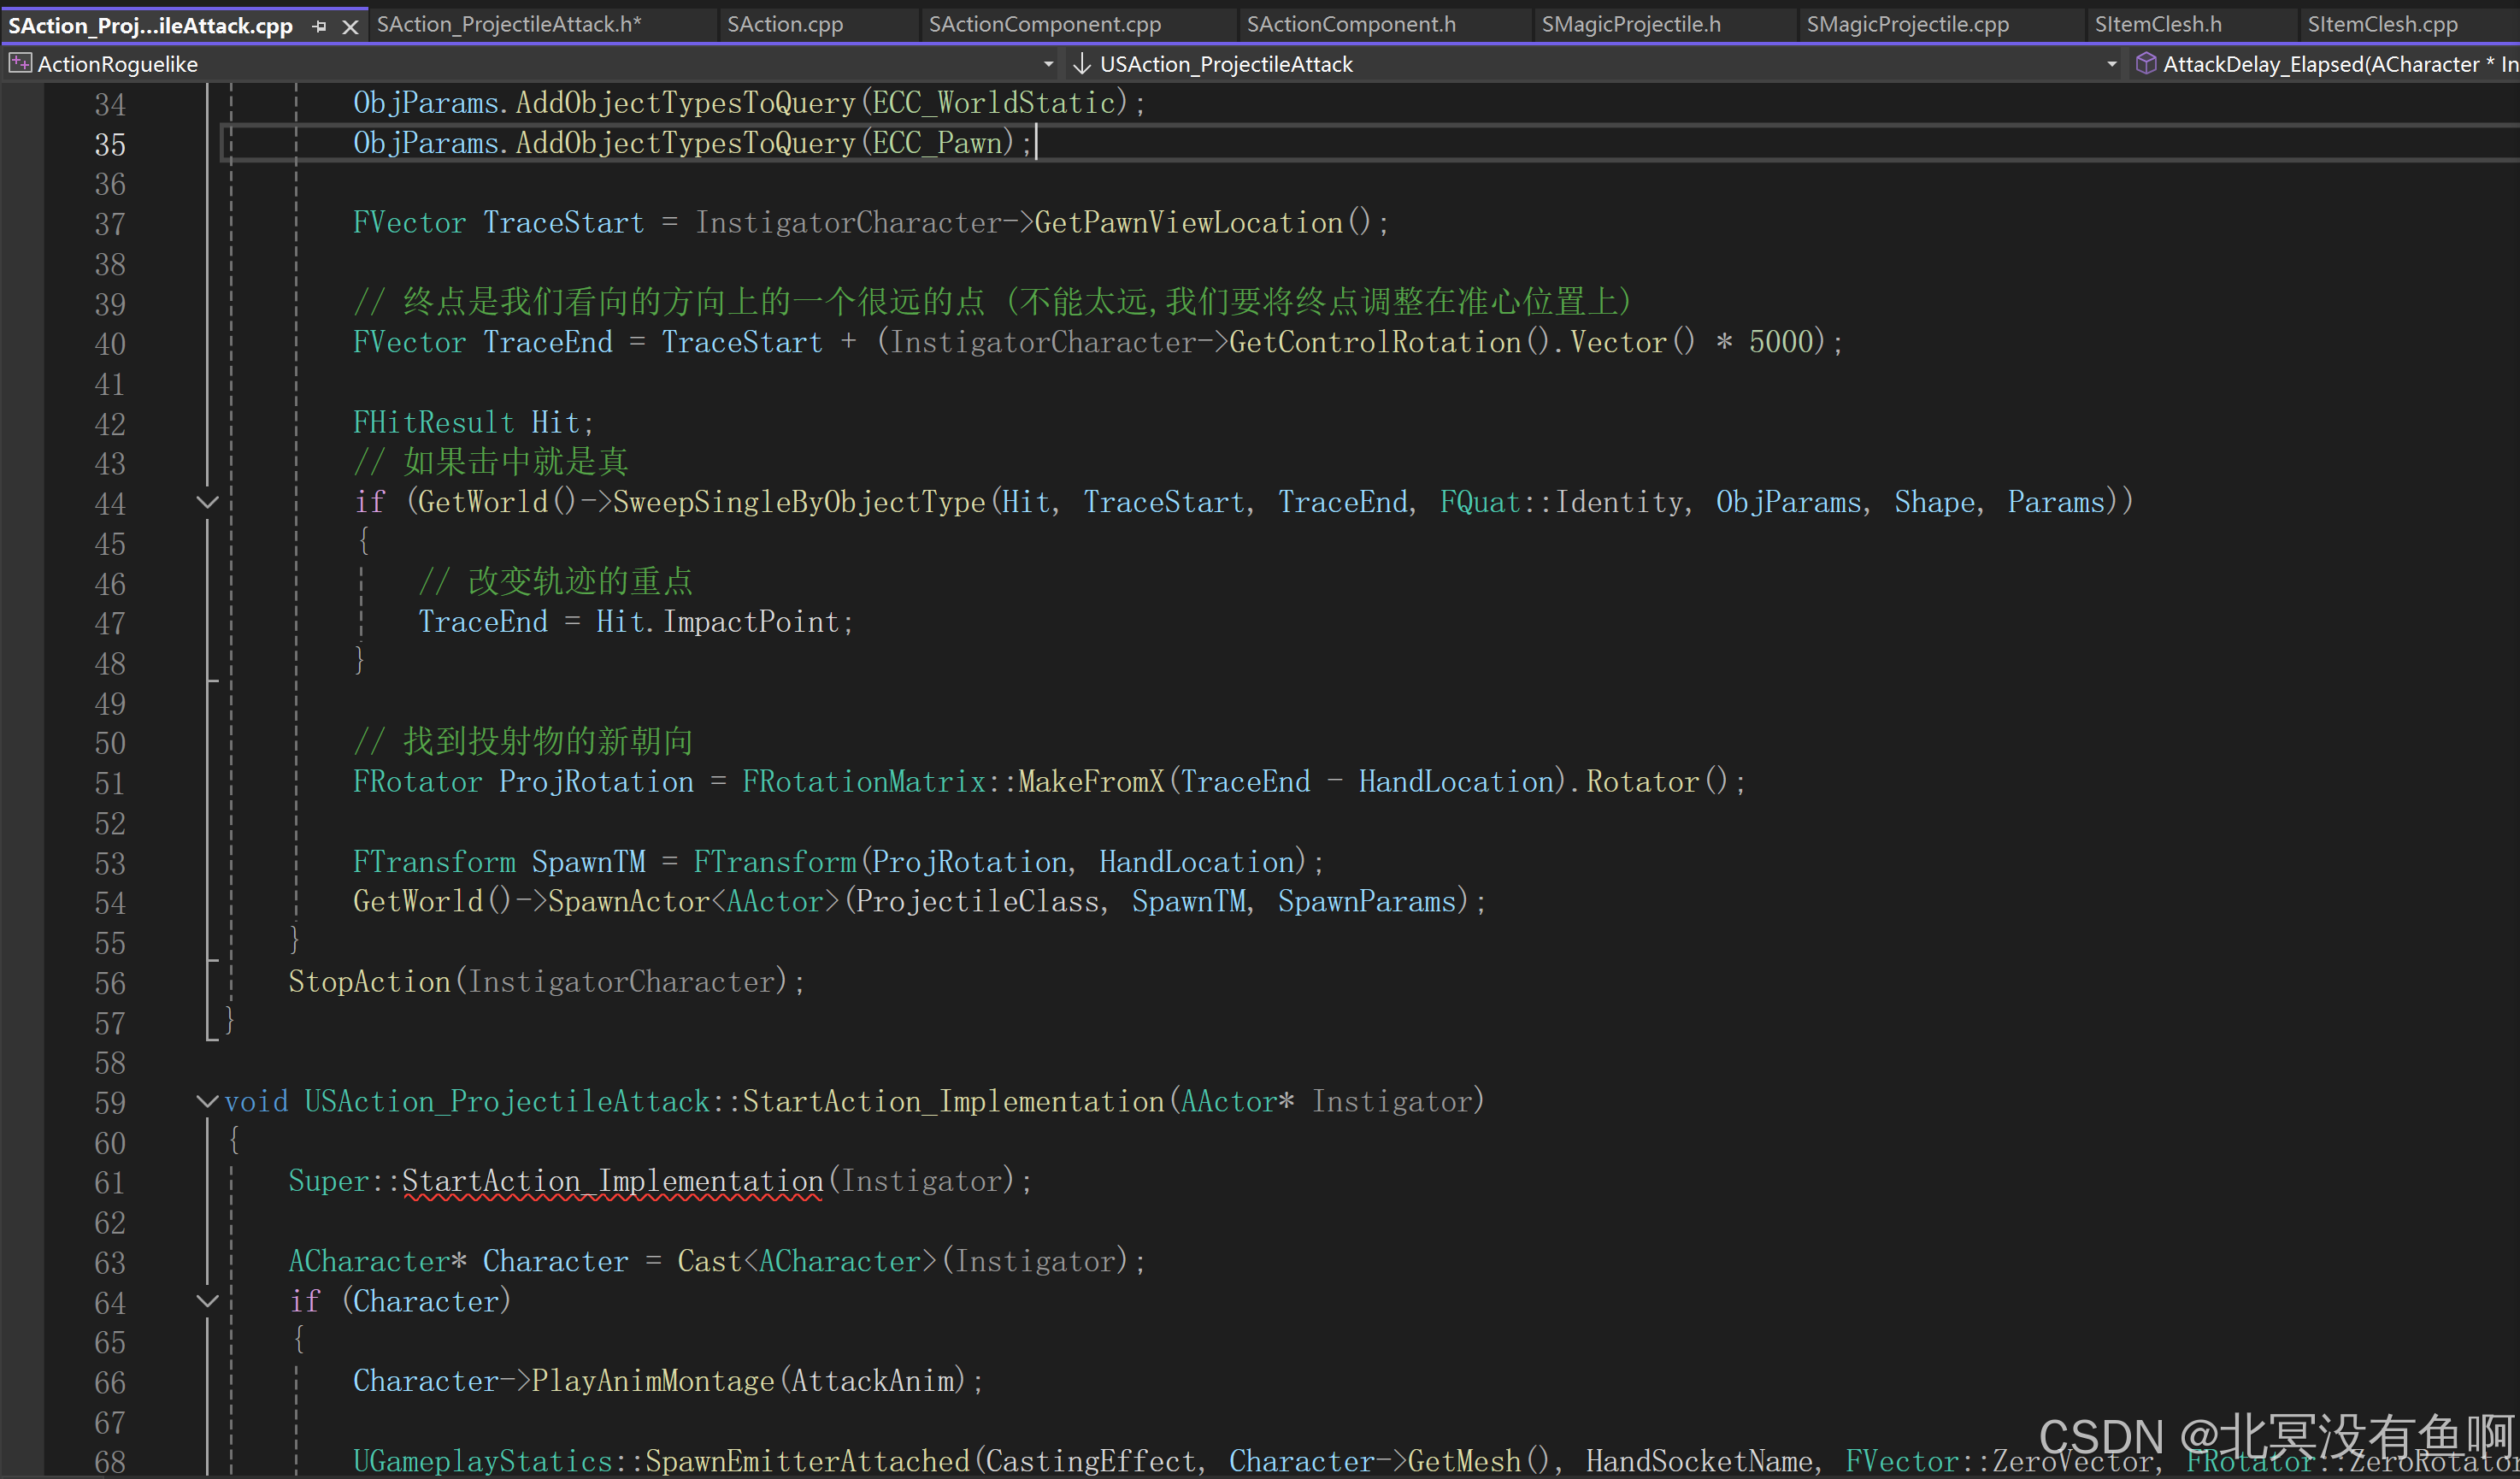Click the ActionRoguelike project icon
2520x1479 pixels.
(19, 64)
